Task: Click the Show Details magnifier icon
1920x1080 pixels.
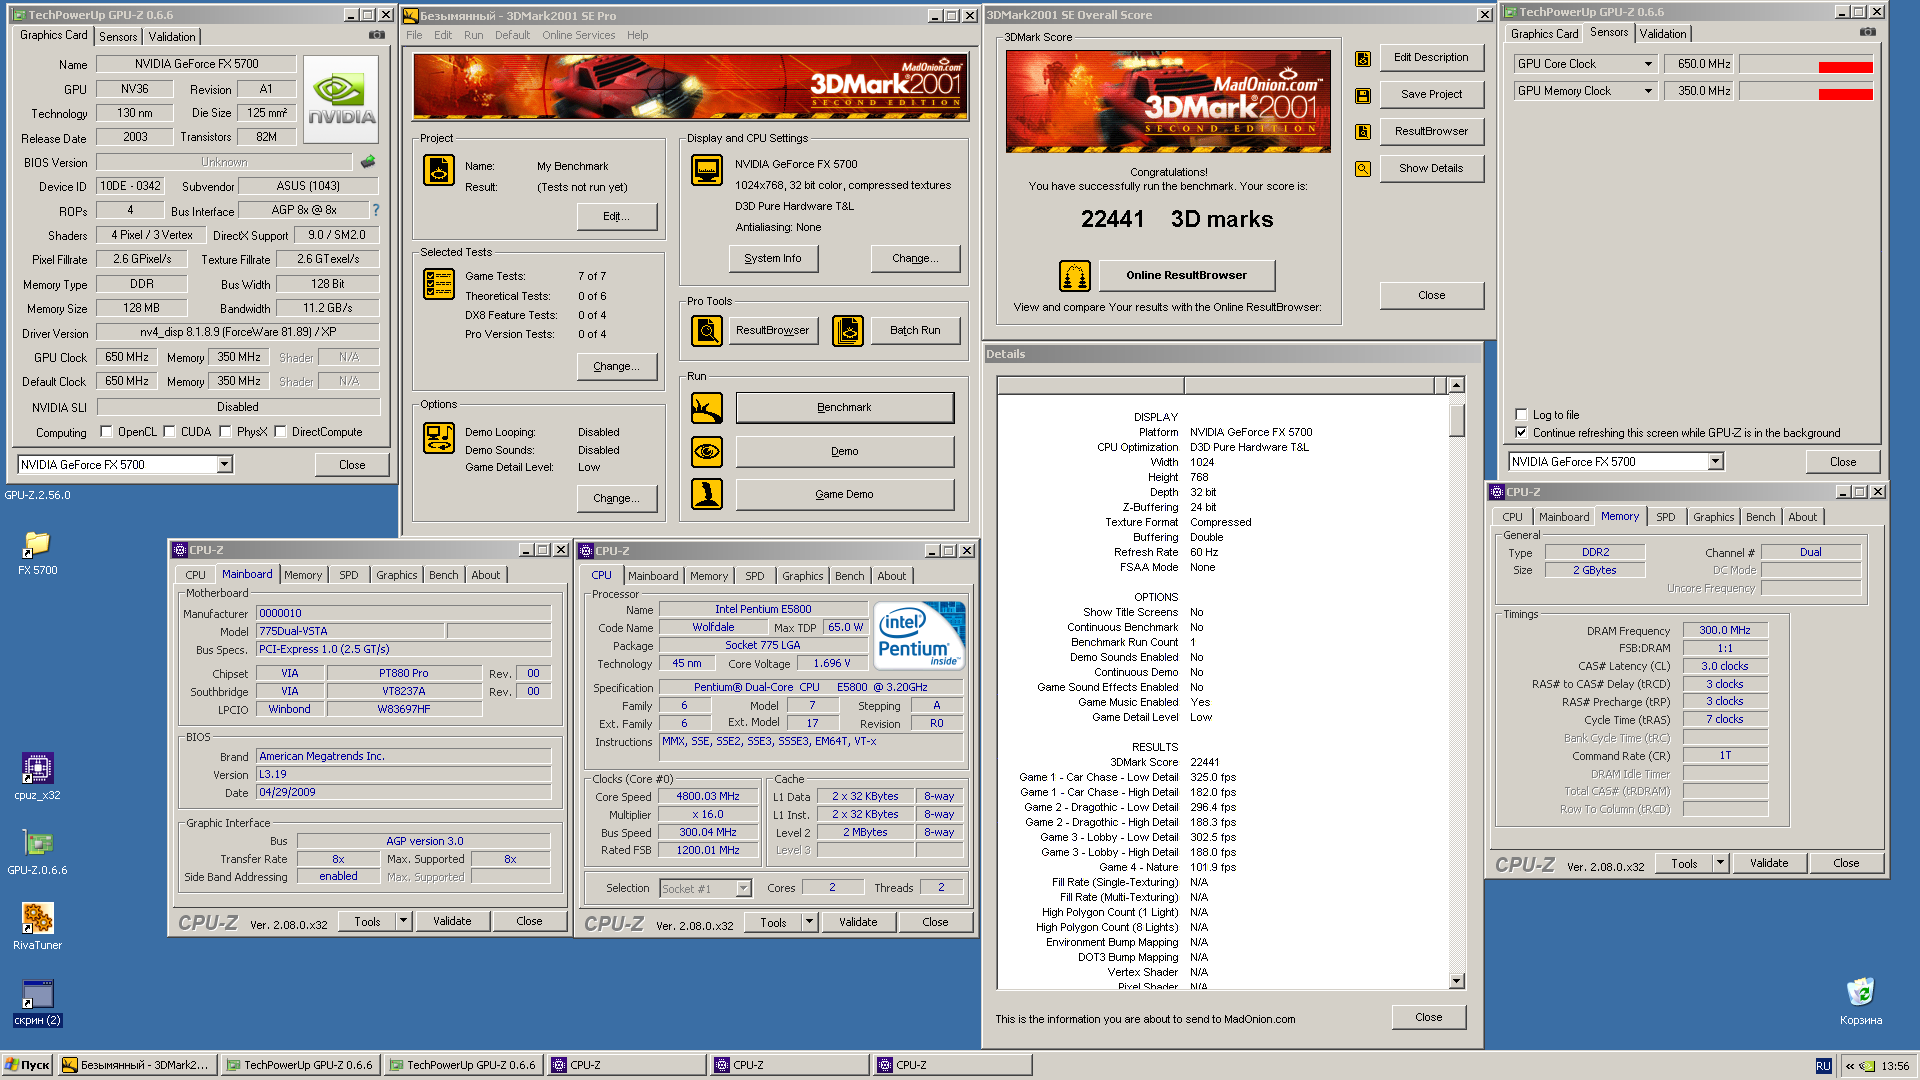Action: 1363,169
